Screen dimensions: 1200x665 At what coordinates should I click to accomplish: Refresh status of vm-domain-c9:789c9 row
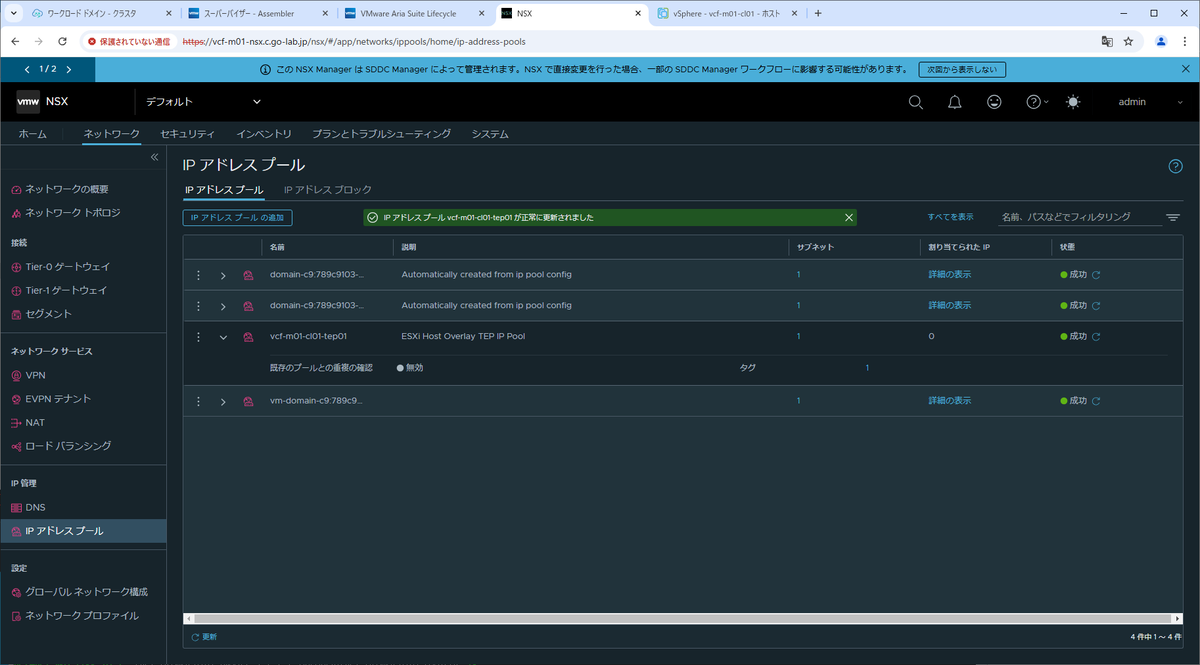[1096, 401]
